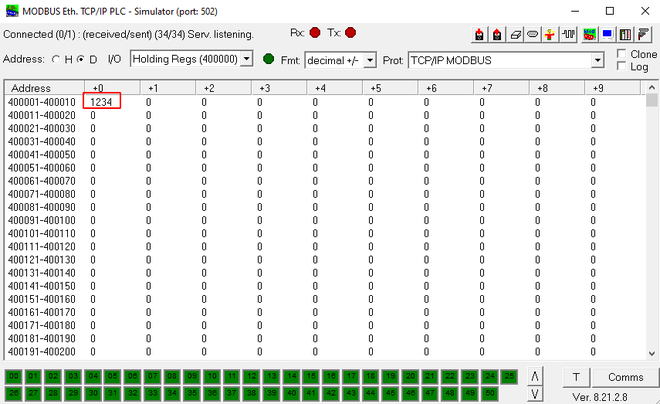Click the +9 column header

(612, 88)
